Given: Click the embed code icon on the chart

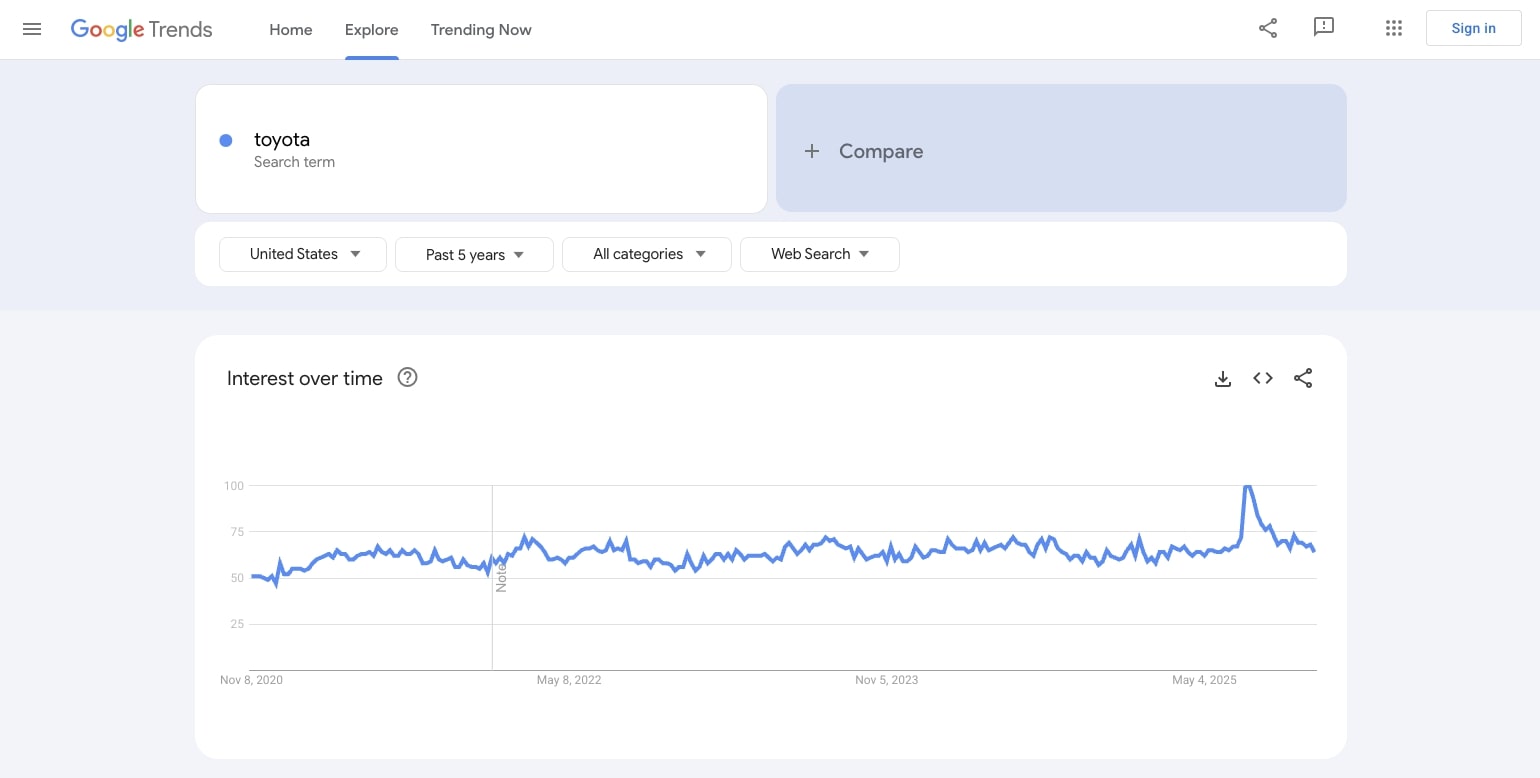Looking at the screenshot, I should (x=1262, y=378).
